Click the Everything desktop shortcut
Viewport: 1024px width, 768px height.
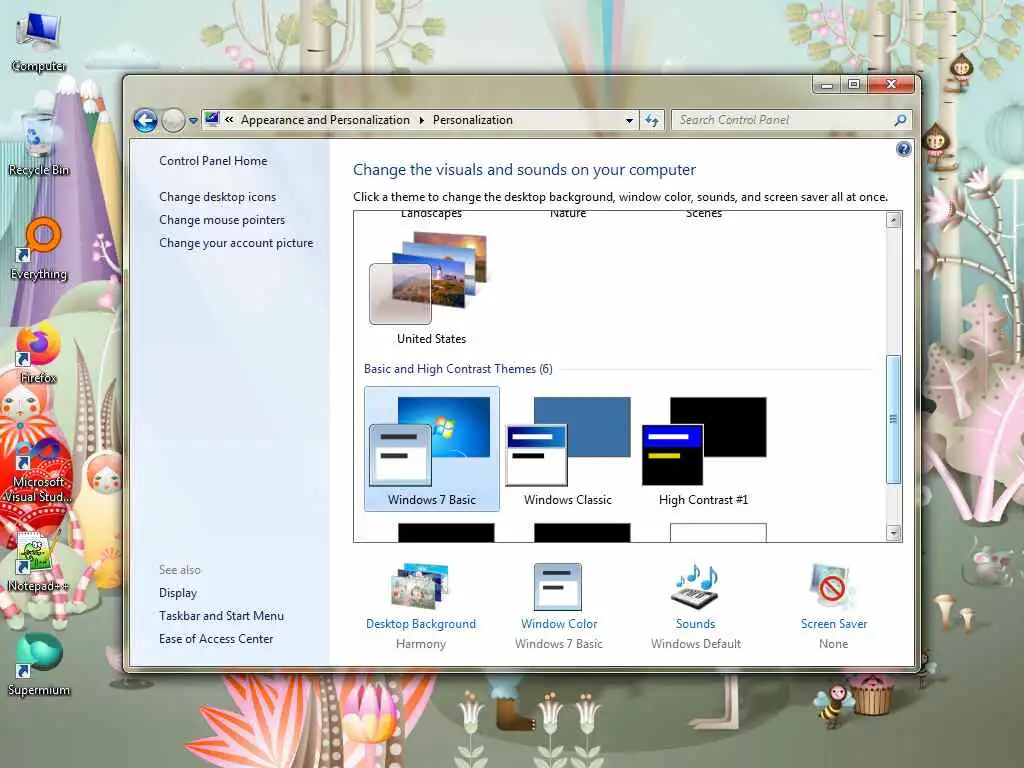(x=39, y=249)
